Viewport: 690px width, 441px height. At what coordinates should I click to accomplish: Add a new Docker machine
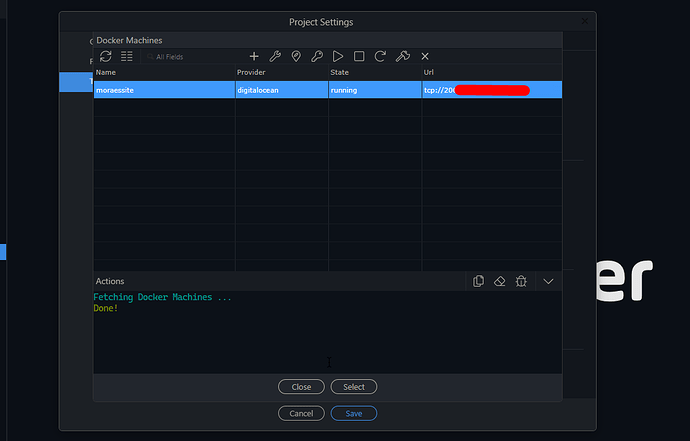(254, 56)
